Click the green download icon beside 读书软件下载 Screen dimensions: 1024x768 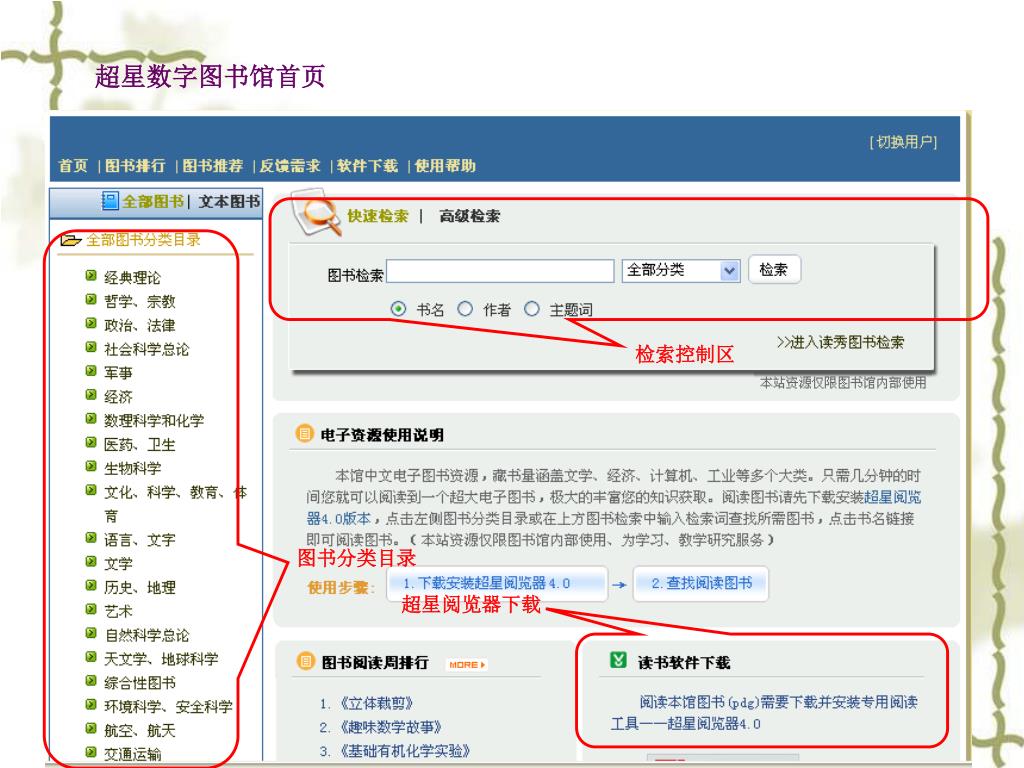click(x=618, y=660)
